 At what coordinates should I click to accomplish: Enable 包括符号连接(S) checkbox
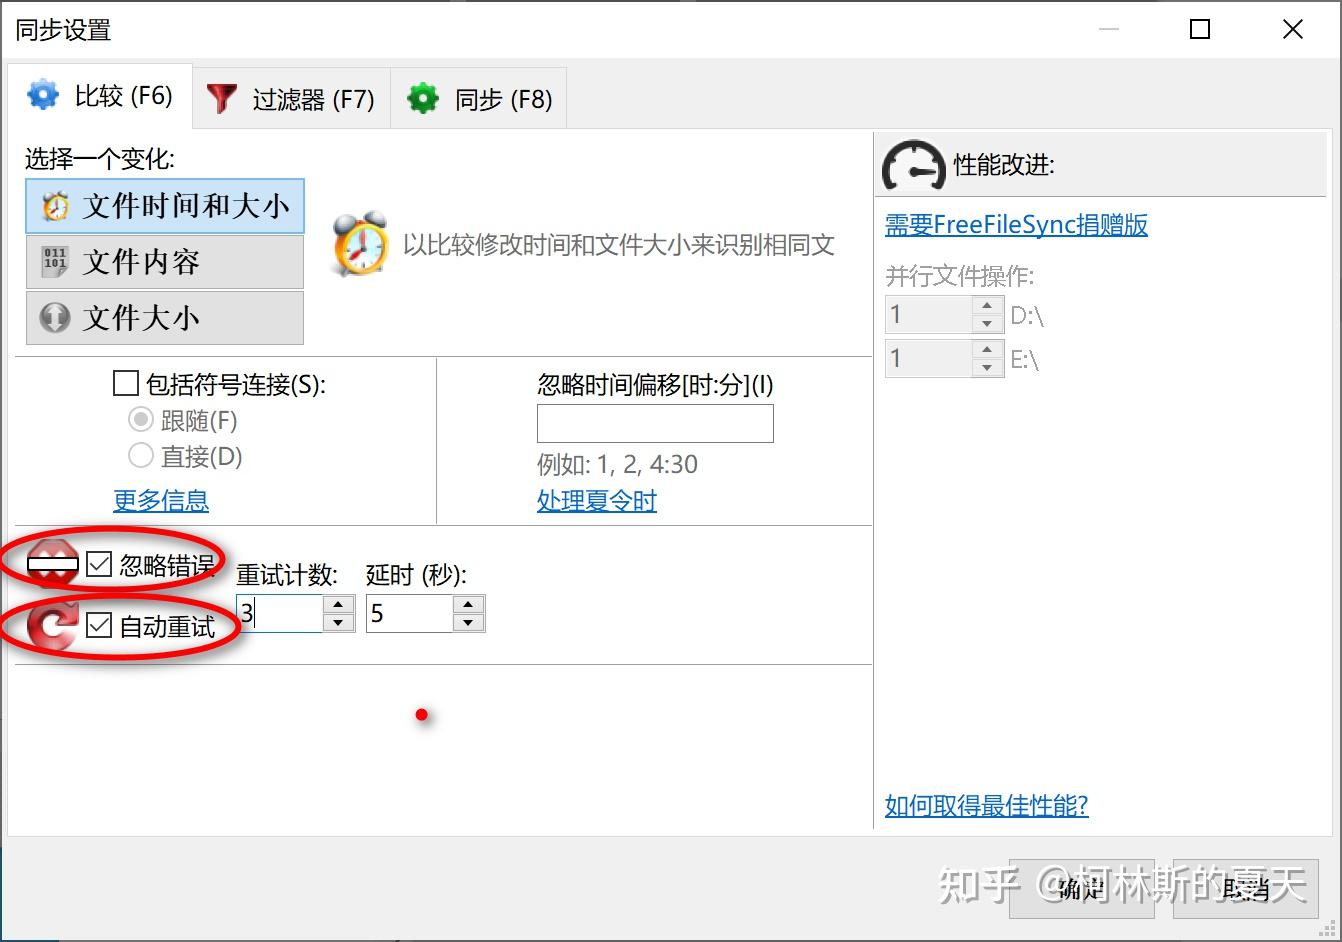(x=126, y=384)
